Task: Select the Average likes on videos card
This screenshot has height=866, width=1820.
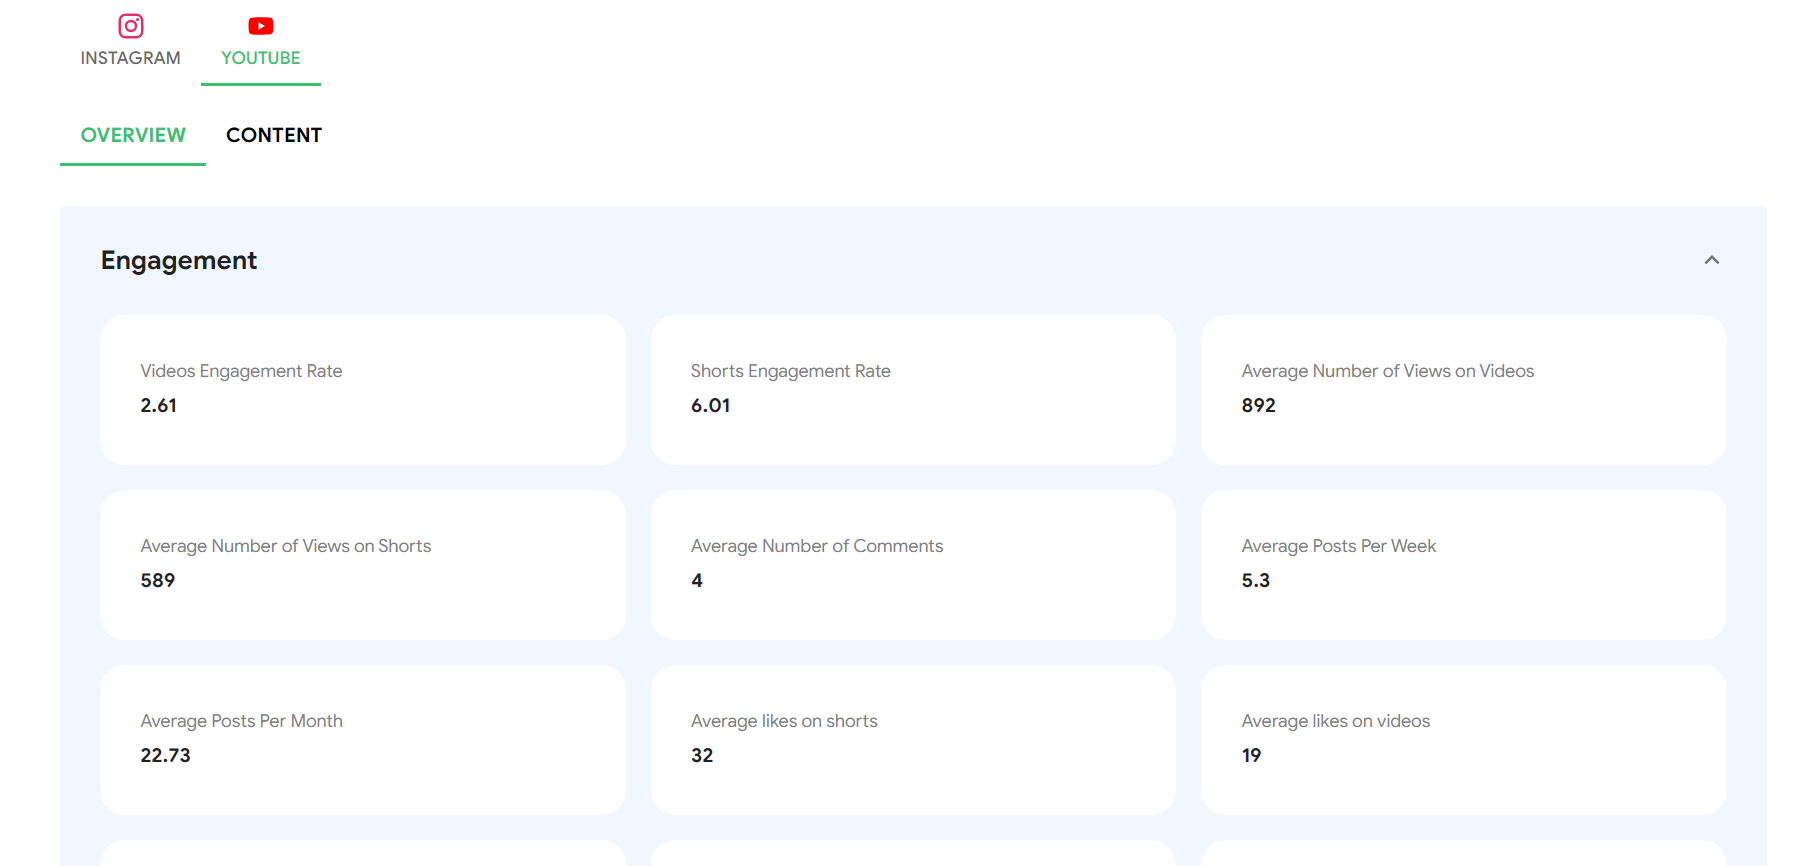Action: 1463,739
